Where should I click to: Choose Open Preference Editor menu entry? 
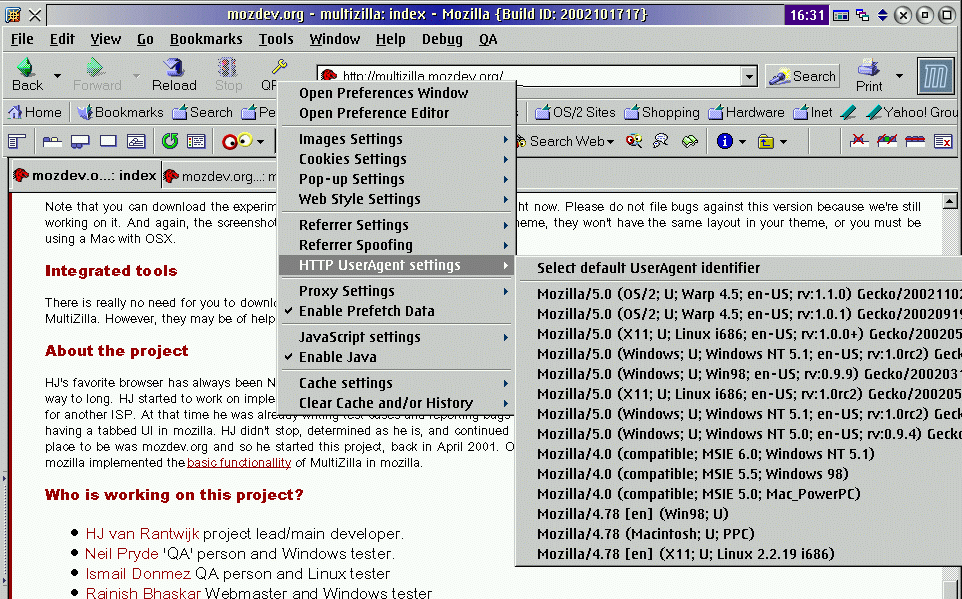396,113
